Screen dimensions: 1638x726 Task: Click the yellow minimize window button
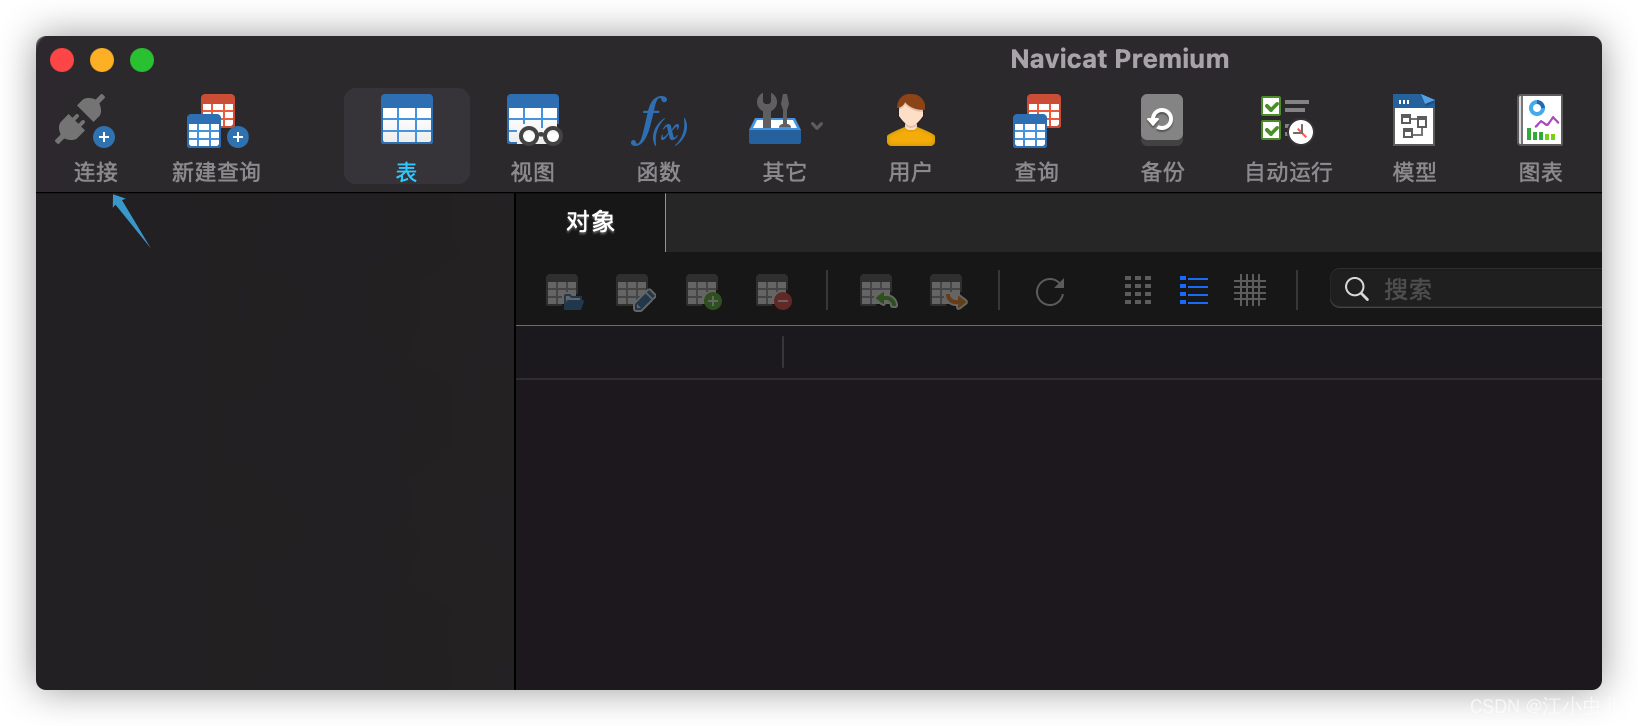[x=102, y=60]
